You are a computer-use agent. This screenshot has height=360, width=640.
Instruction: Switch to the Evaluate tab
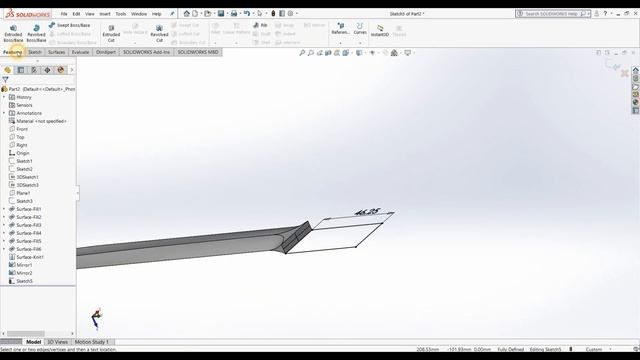80,52
